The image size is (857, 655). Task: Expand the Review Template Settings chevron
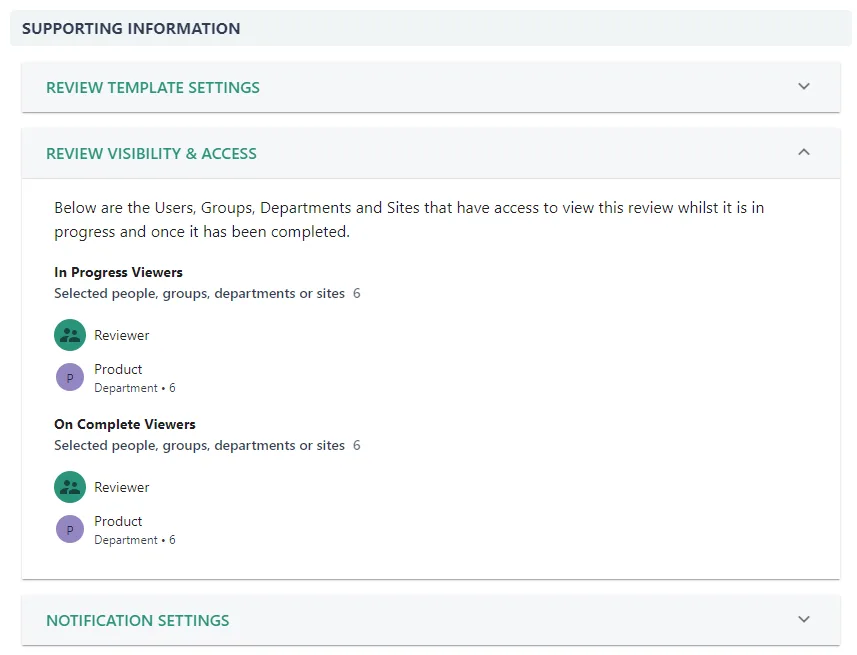[803, 86]
